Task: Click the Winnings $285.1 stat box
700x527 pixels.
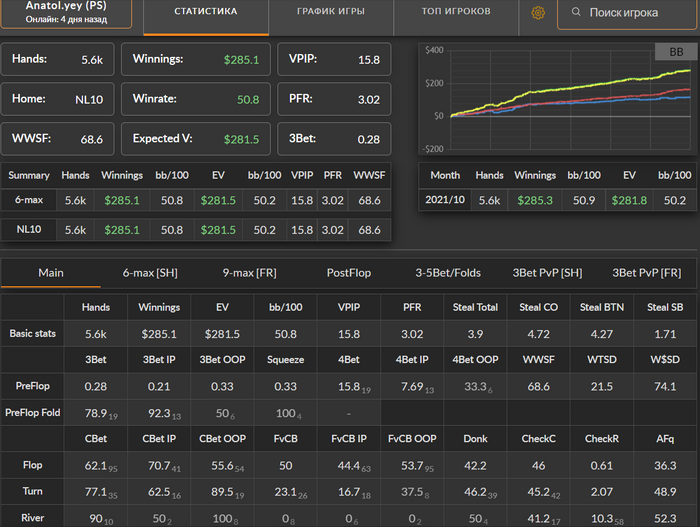Action: [196, 59]
